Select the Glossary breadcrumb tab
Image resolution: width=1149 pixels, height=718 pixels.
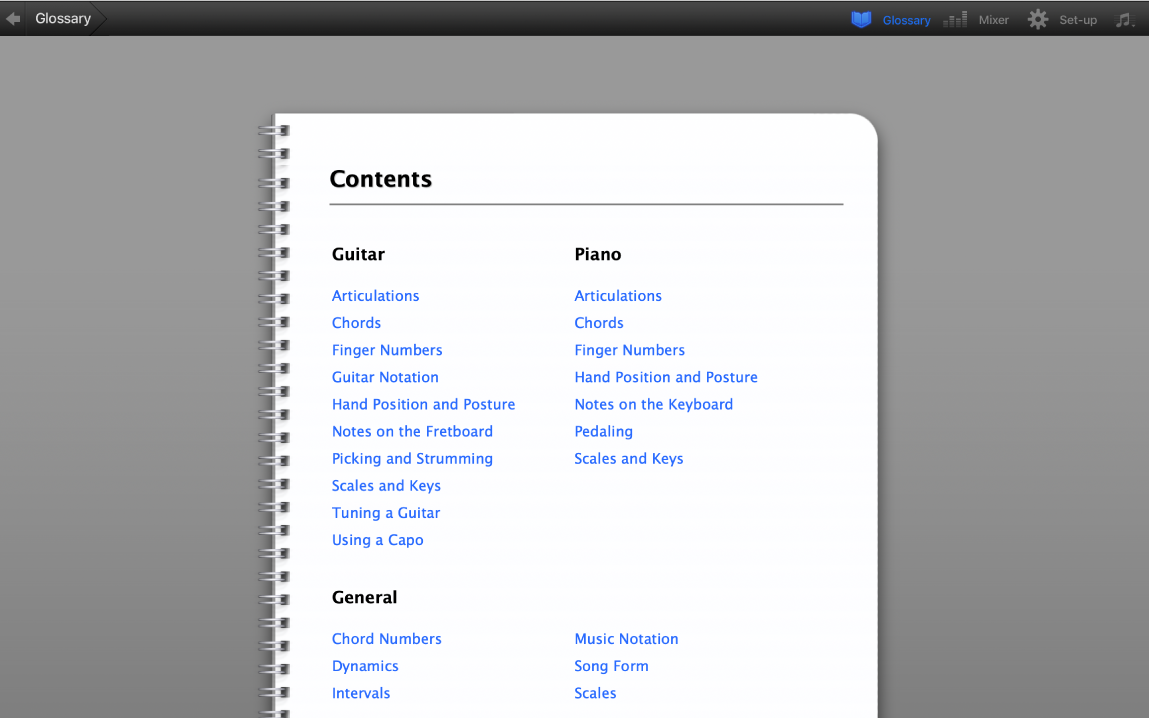(62, 17)
